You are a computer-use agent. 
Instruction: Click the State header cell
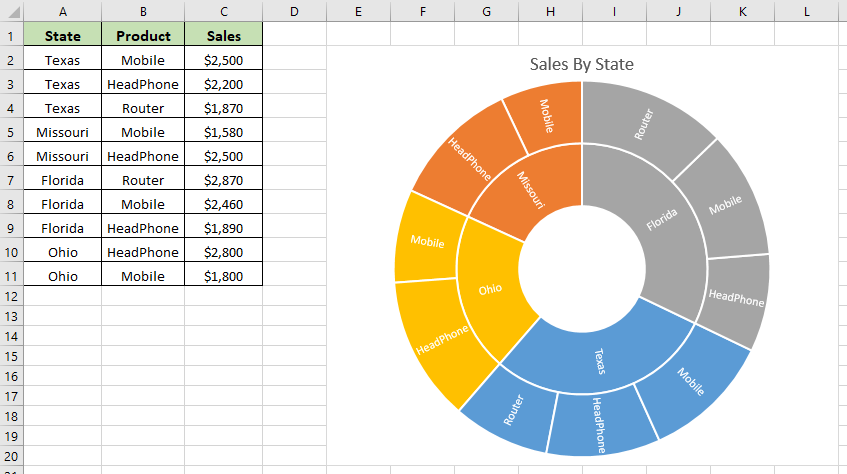click(63, 36)
